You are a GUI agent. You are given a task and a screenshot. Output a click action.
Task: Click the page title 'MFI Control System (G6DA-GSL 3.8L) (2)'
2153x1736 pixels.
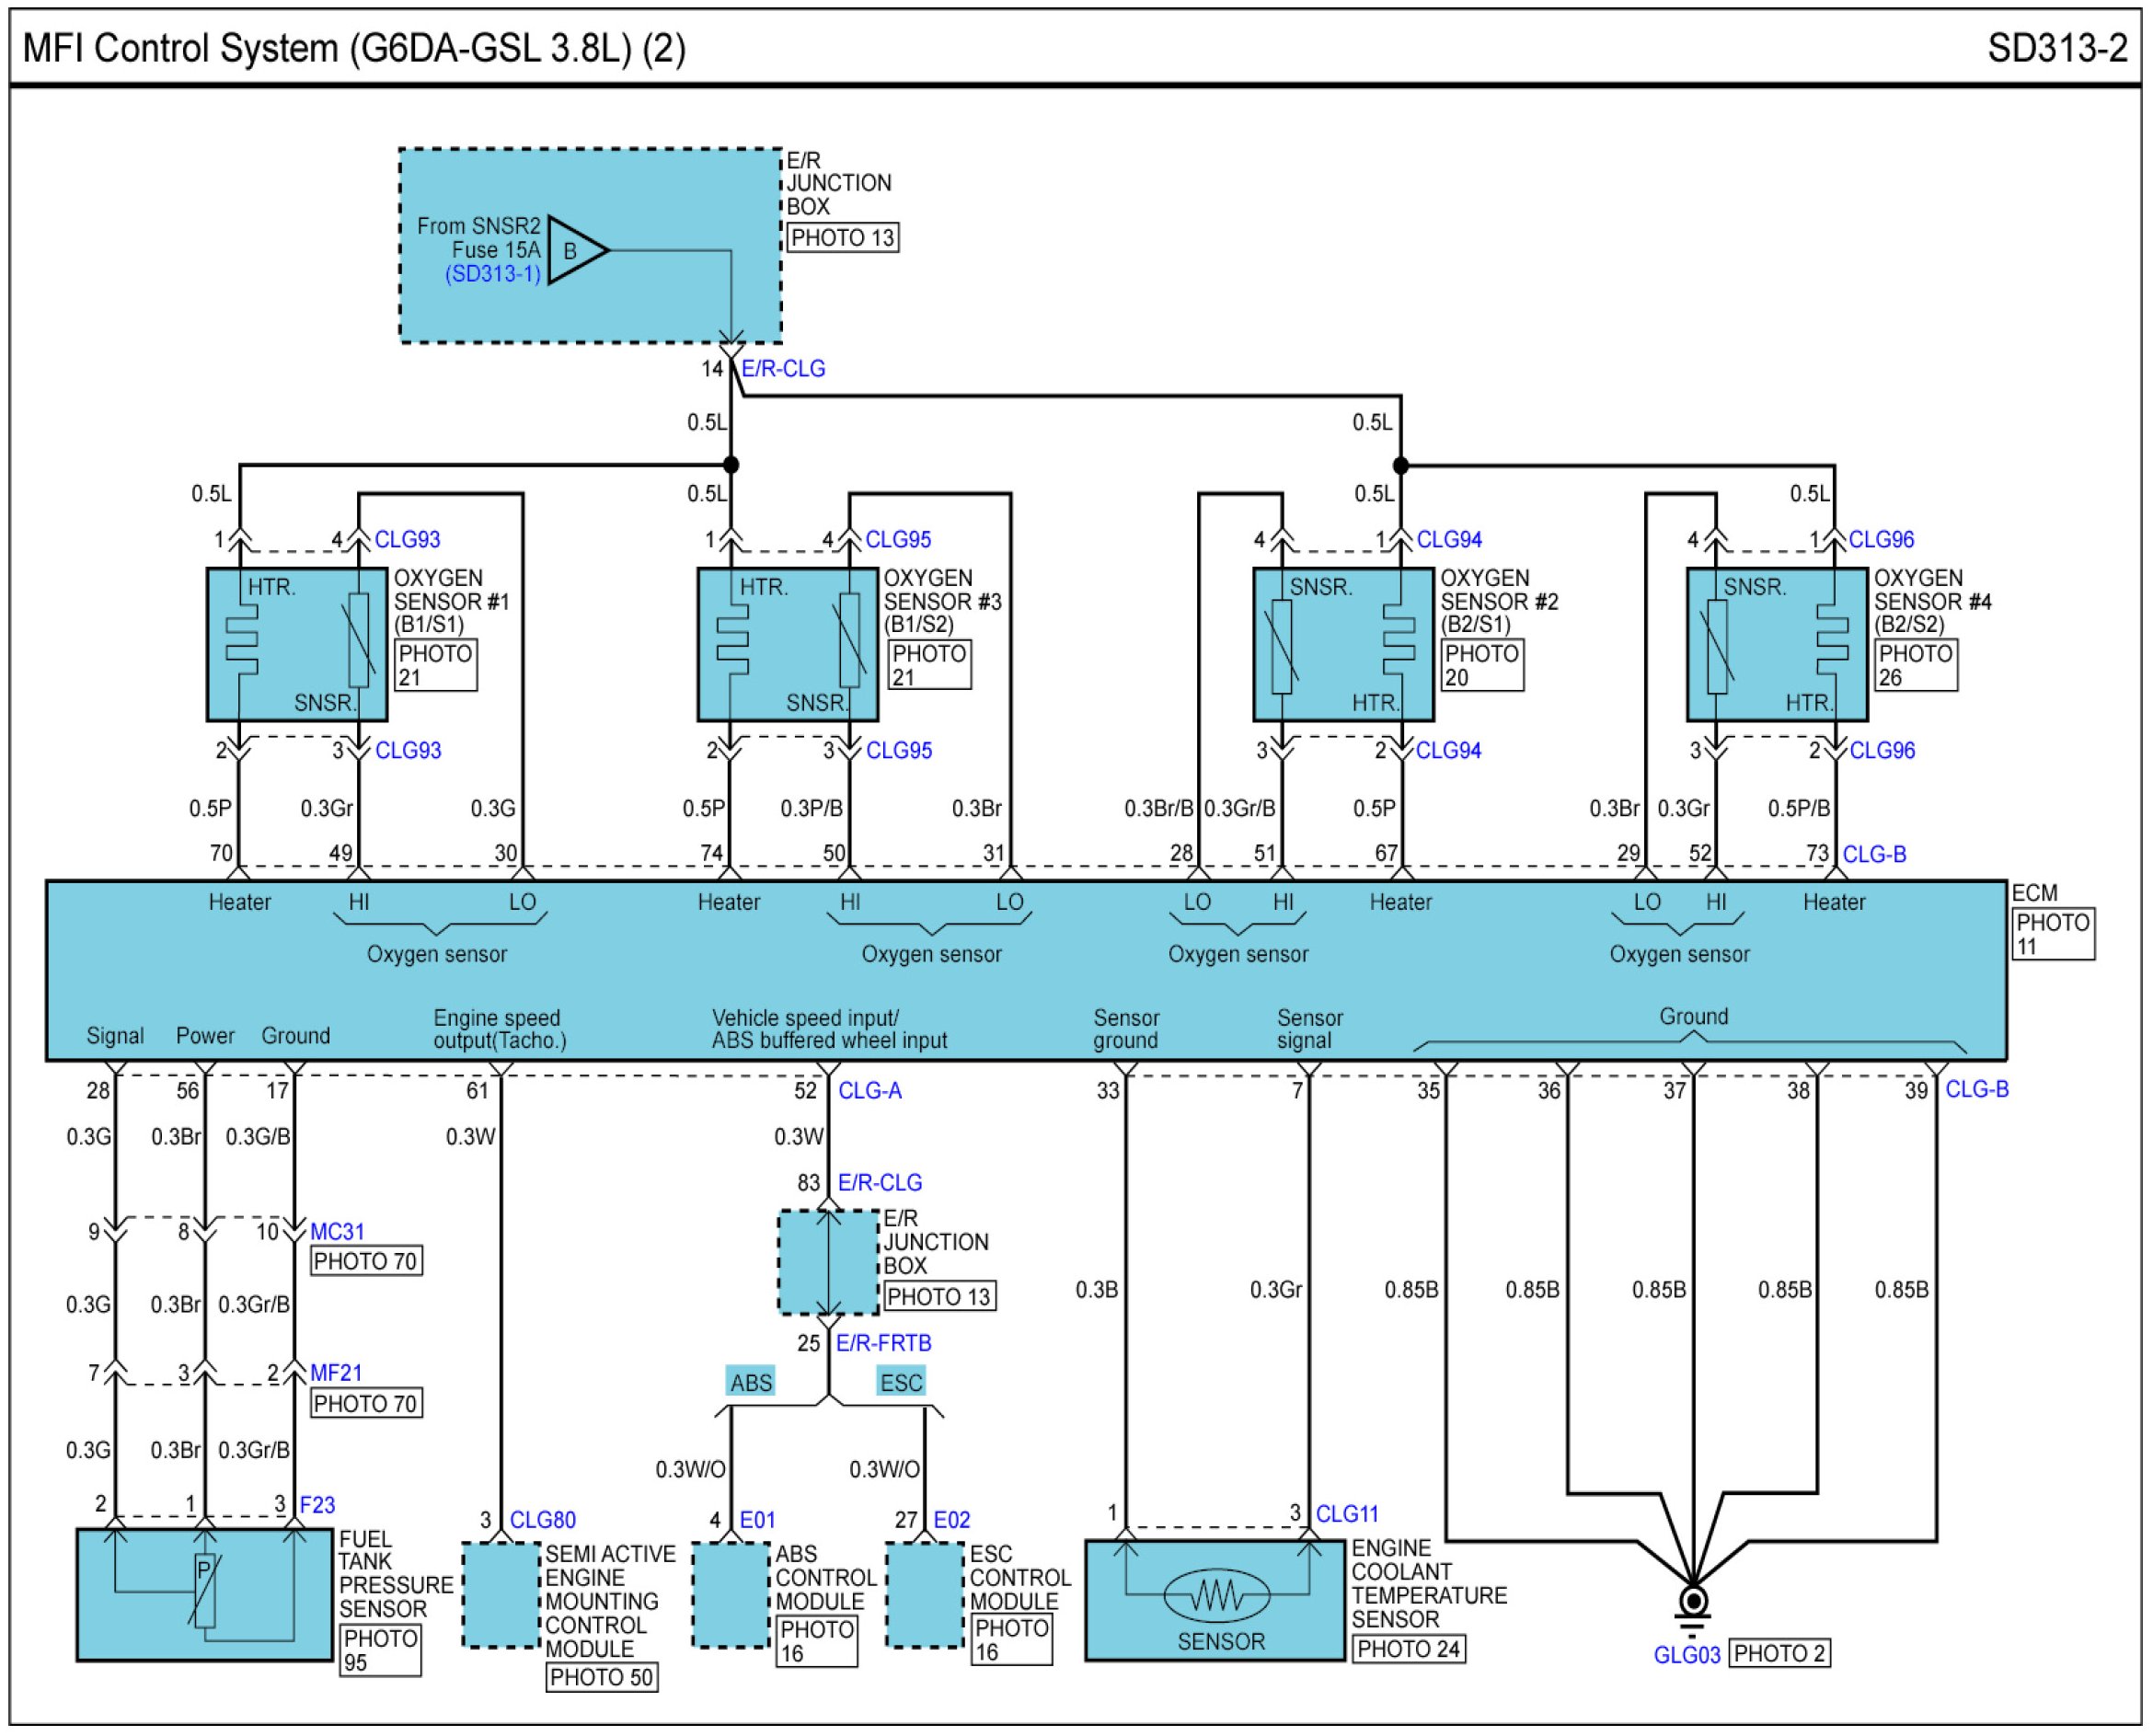(354, 49)
